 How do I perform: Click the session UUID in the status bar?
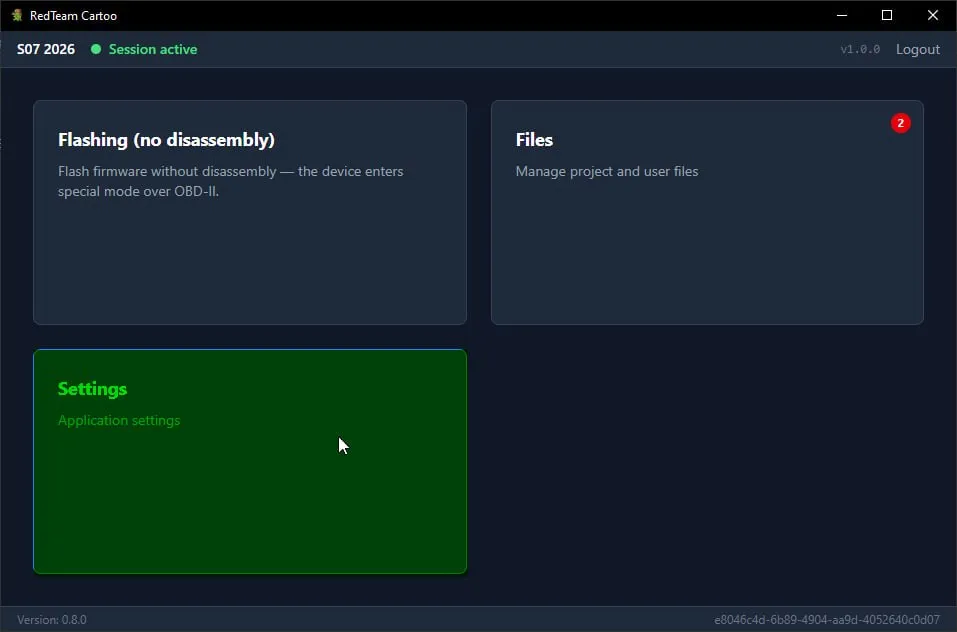827,620
